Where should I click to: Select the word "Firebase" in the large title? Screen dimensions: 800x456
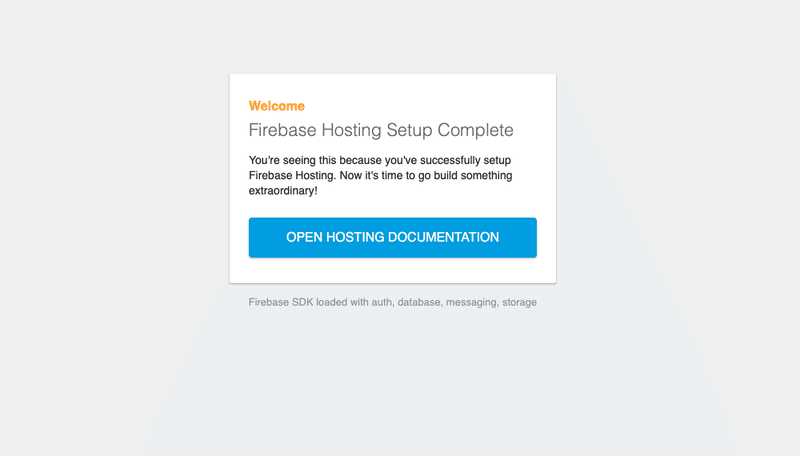coord(283,130)
